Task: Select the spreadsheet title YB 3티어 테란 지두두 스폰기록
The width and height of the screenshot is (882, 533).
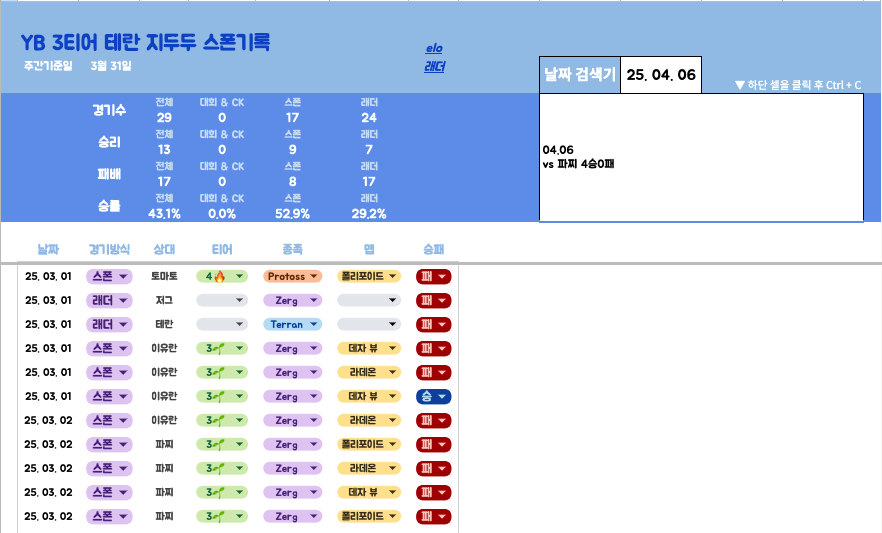Action: pyautogui.click(x=146, y=43)
